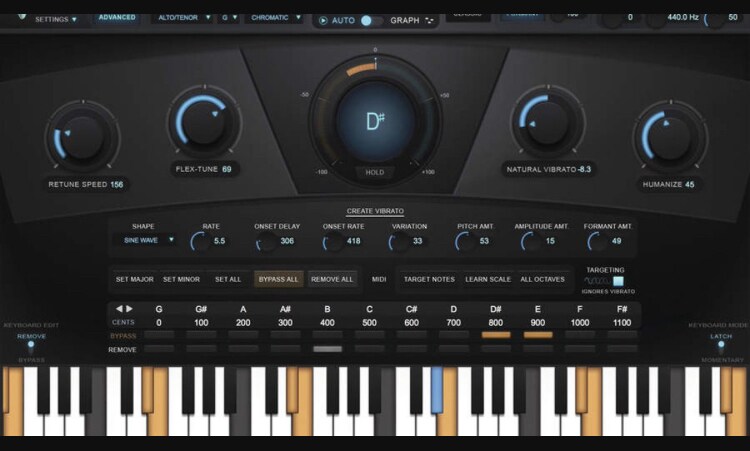Viewport: 750px width, 451px height.
Task: Click the Natural Vibrato value -8.3
Action: click(584, 169)
